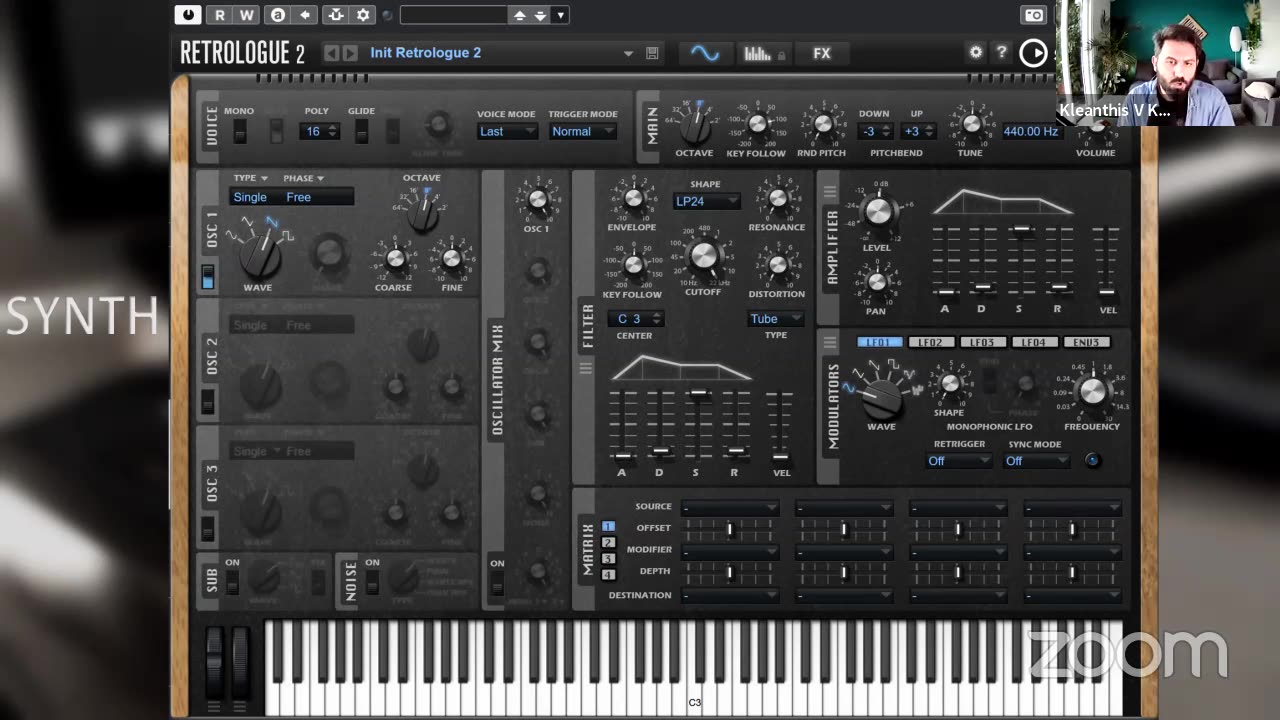Open the filter Shape LP24 dropdown
This screenshot has width=1280, height=720.
(706, 201)
